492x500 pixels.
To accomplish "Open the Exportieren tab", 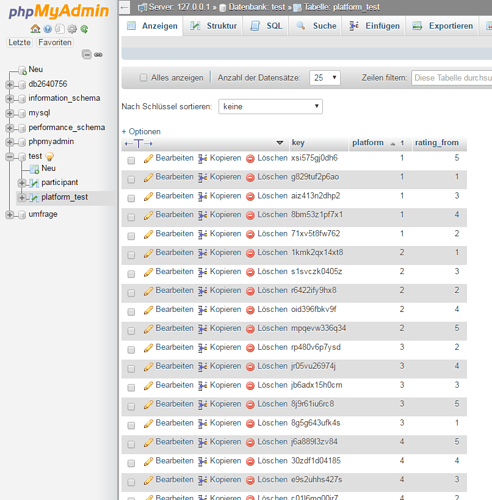I will pos(442,26).
